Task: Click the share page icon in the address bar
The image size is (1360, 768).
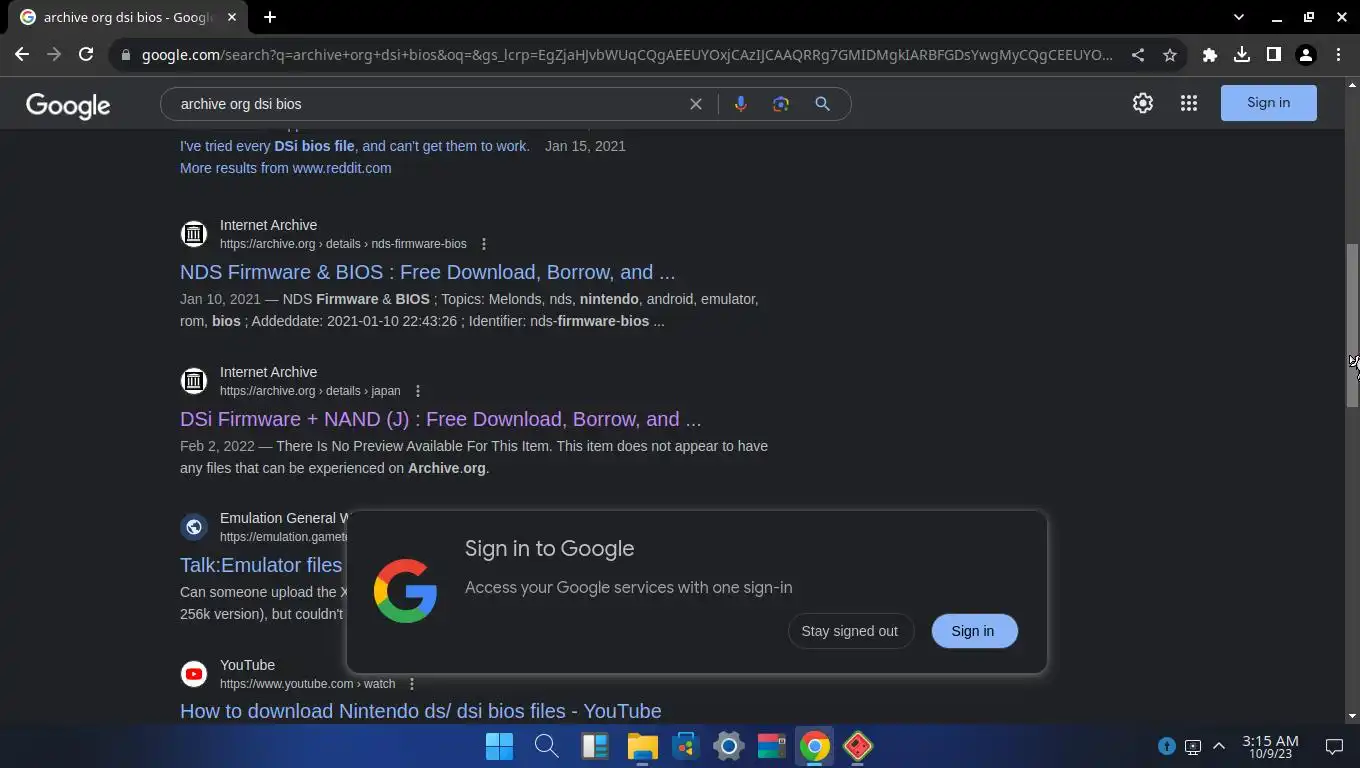Action: click(1138, 55)
